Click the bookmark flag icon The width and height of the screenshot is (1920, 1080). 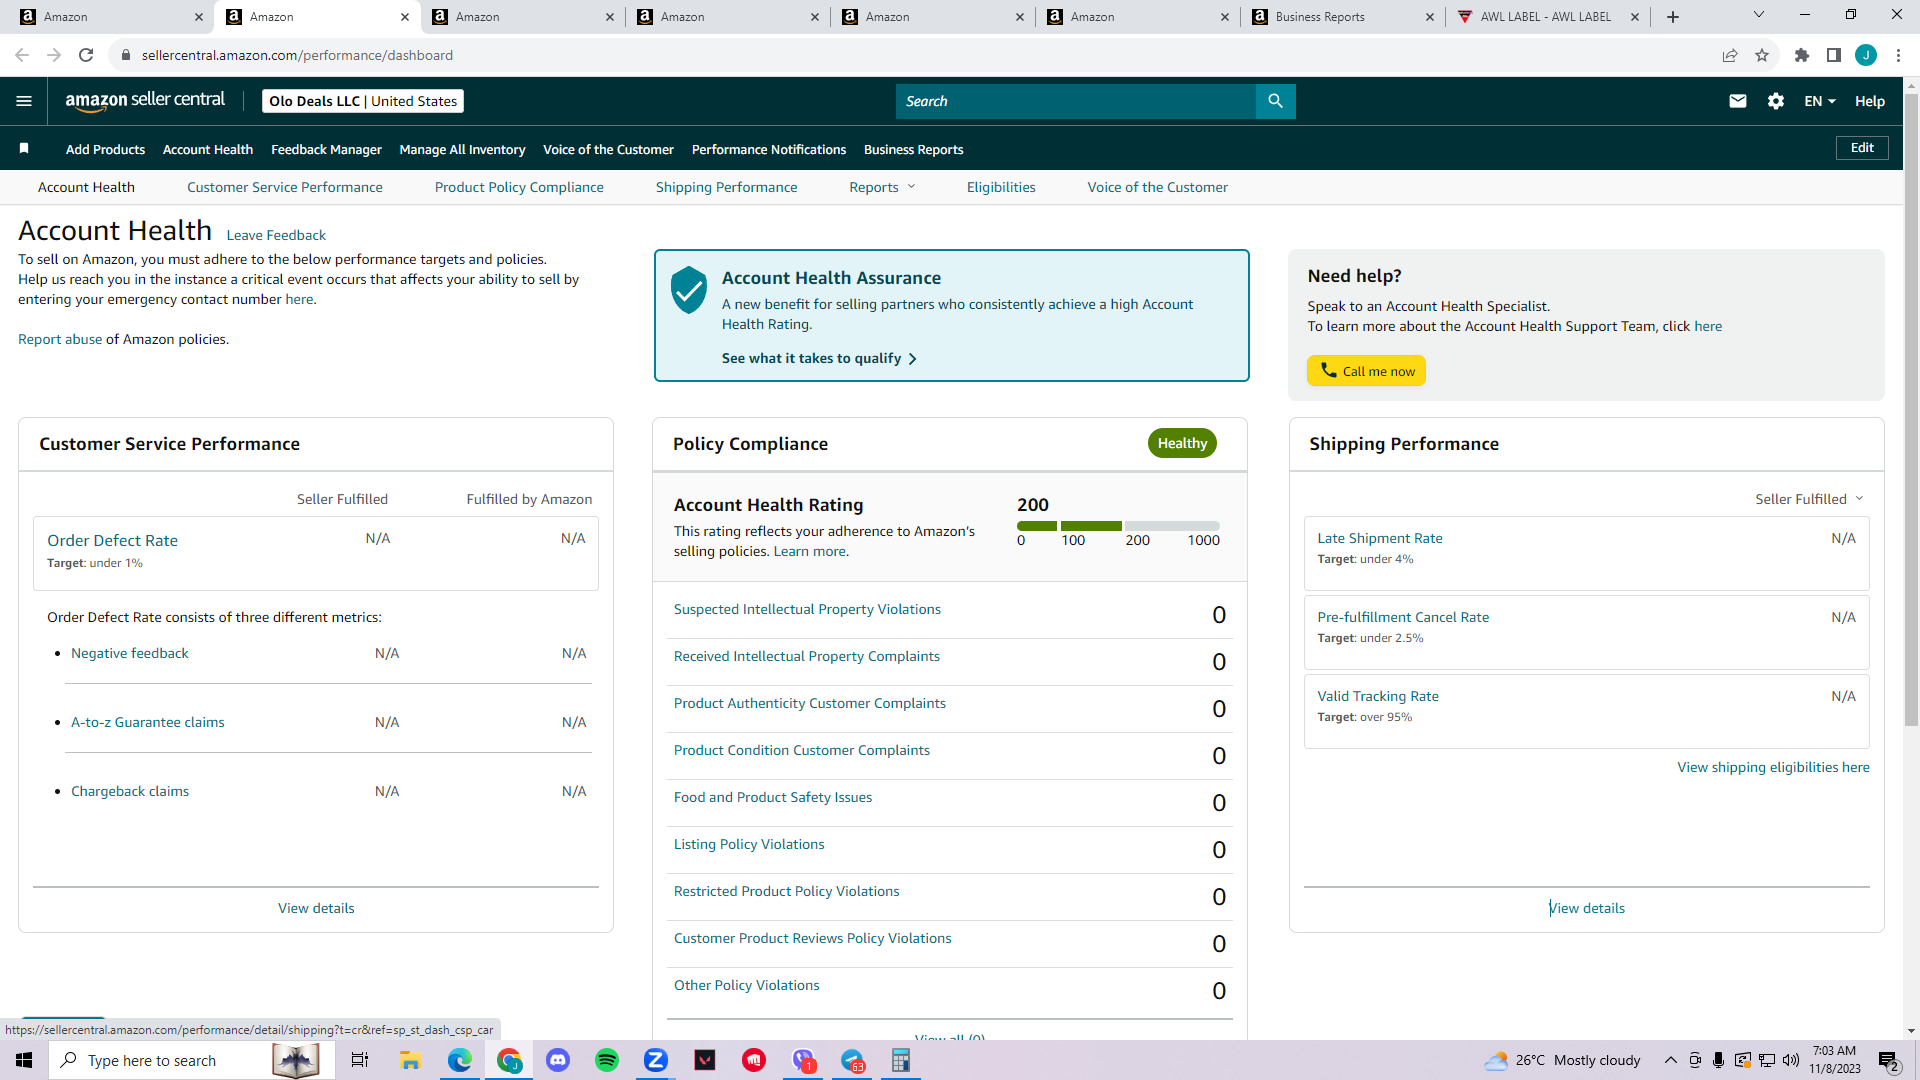click(24, 148)
